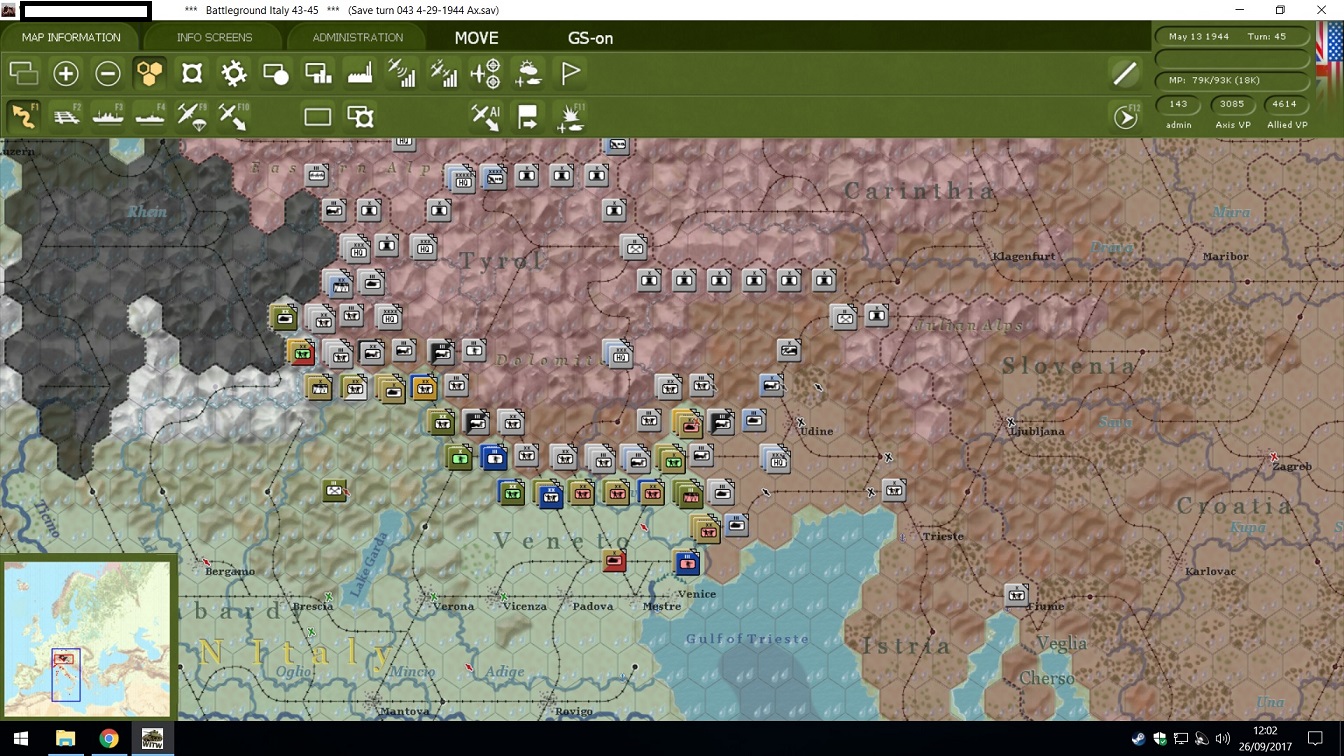Select the red unit counter near Padova
This screenshot has height=756, width=1344.
point(614,562)
